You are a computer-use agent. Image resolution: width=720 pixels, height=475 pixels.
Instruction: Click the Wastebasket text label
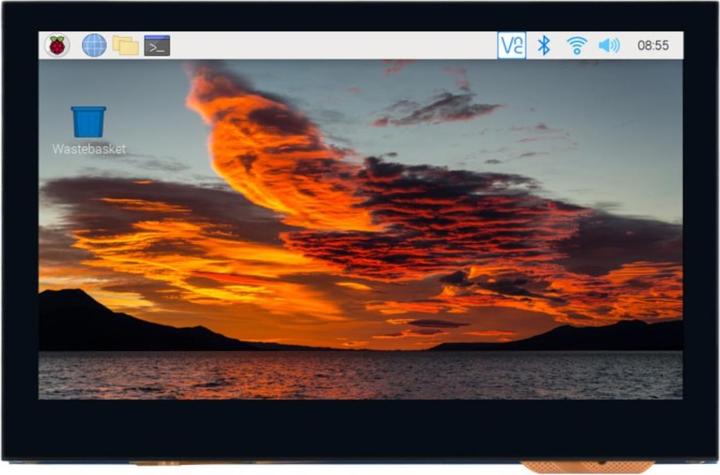89,149
